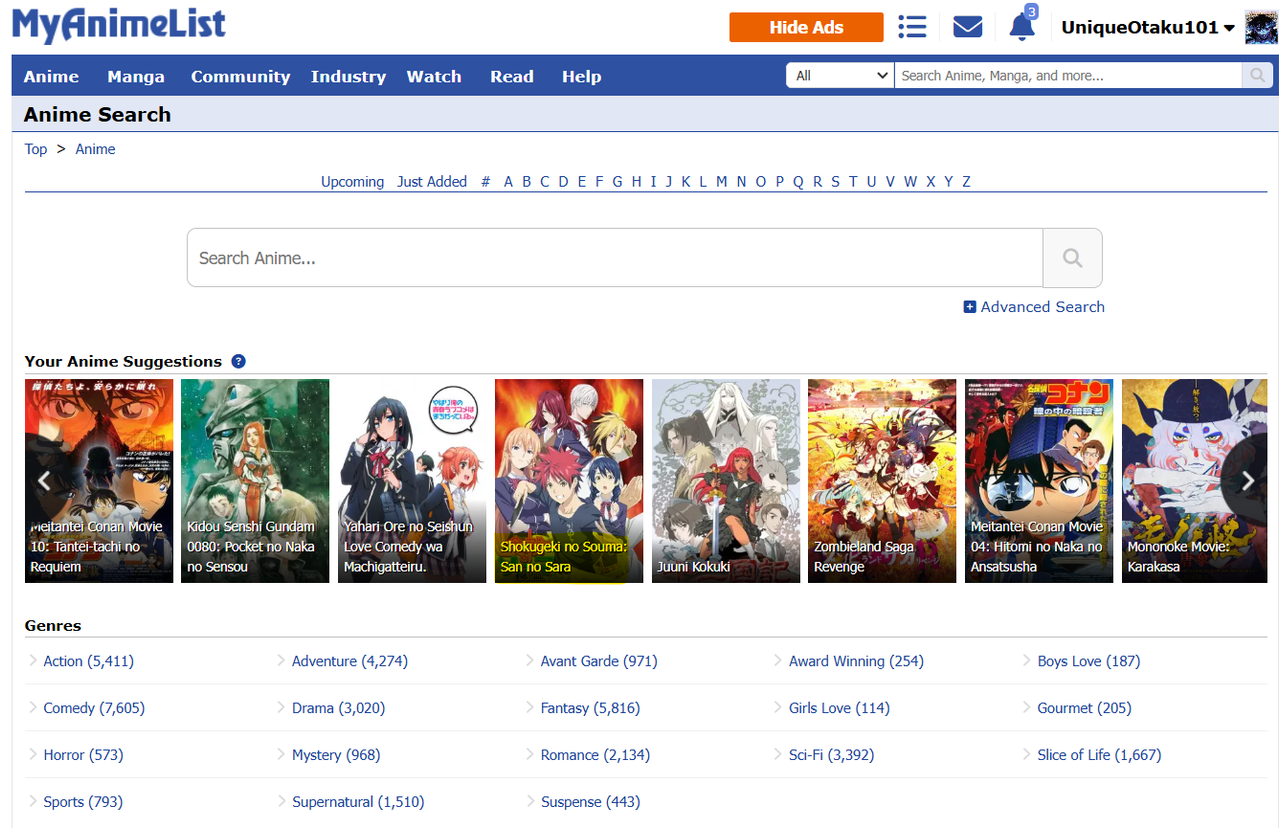1280x828 pixels.
Task: Open the Industry menu
Action: pos(348,76)
